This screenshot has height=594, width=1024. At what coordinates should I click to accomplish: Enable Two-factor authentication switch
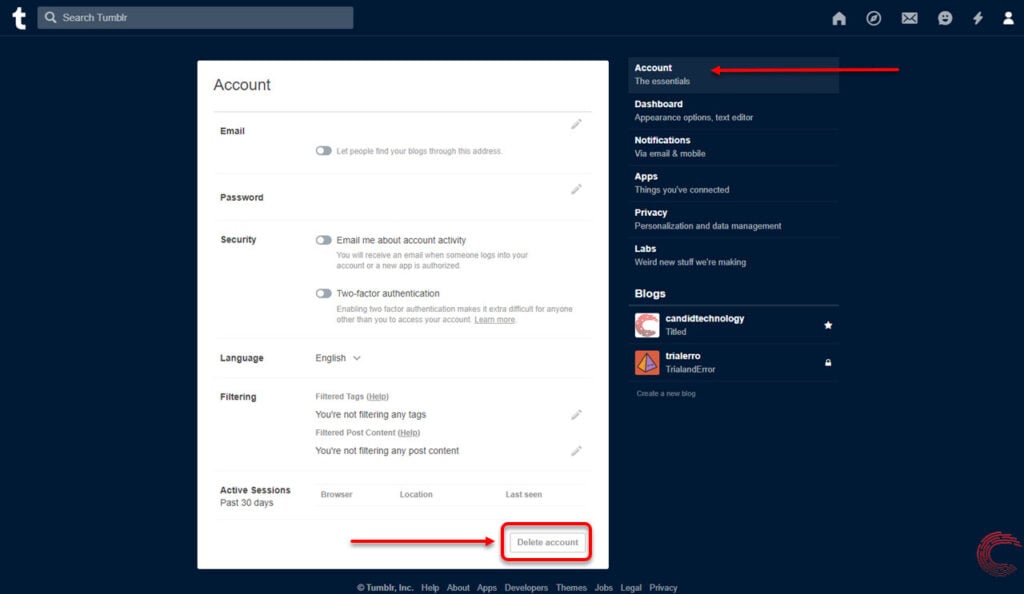[323, 294]
